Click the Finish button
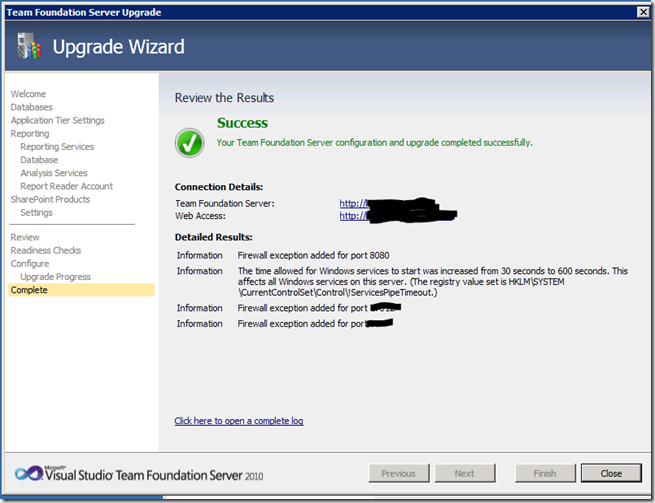 [x=545, y=473]
